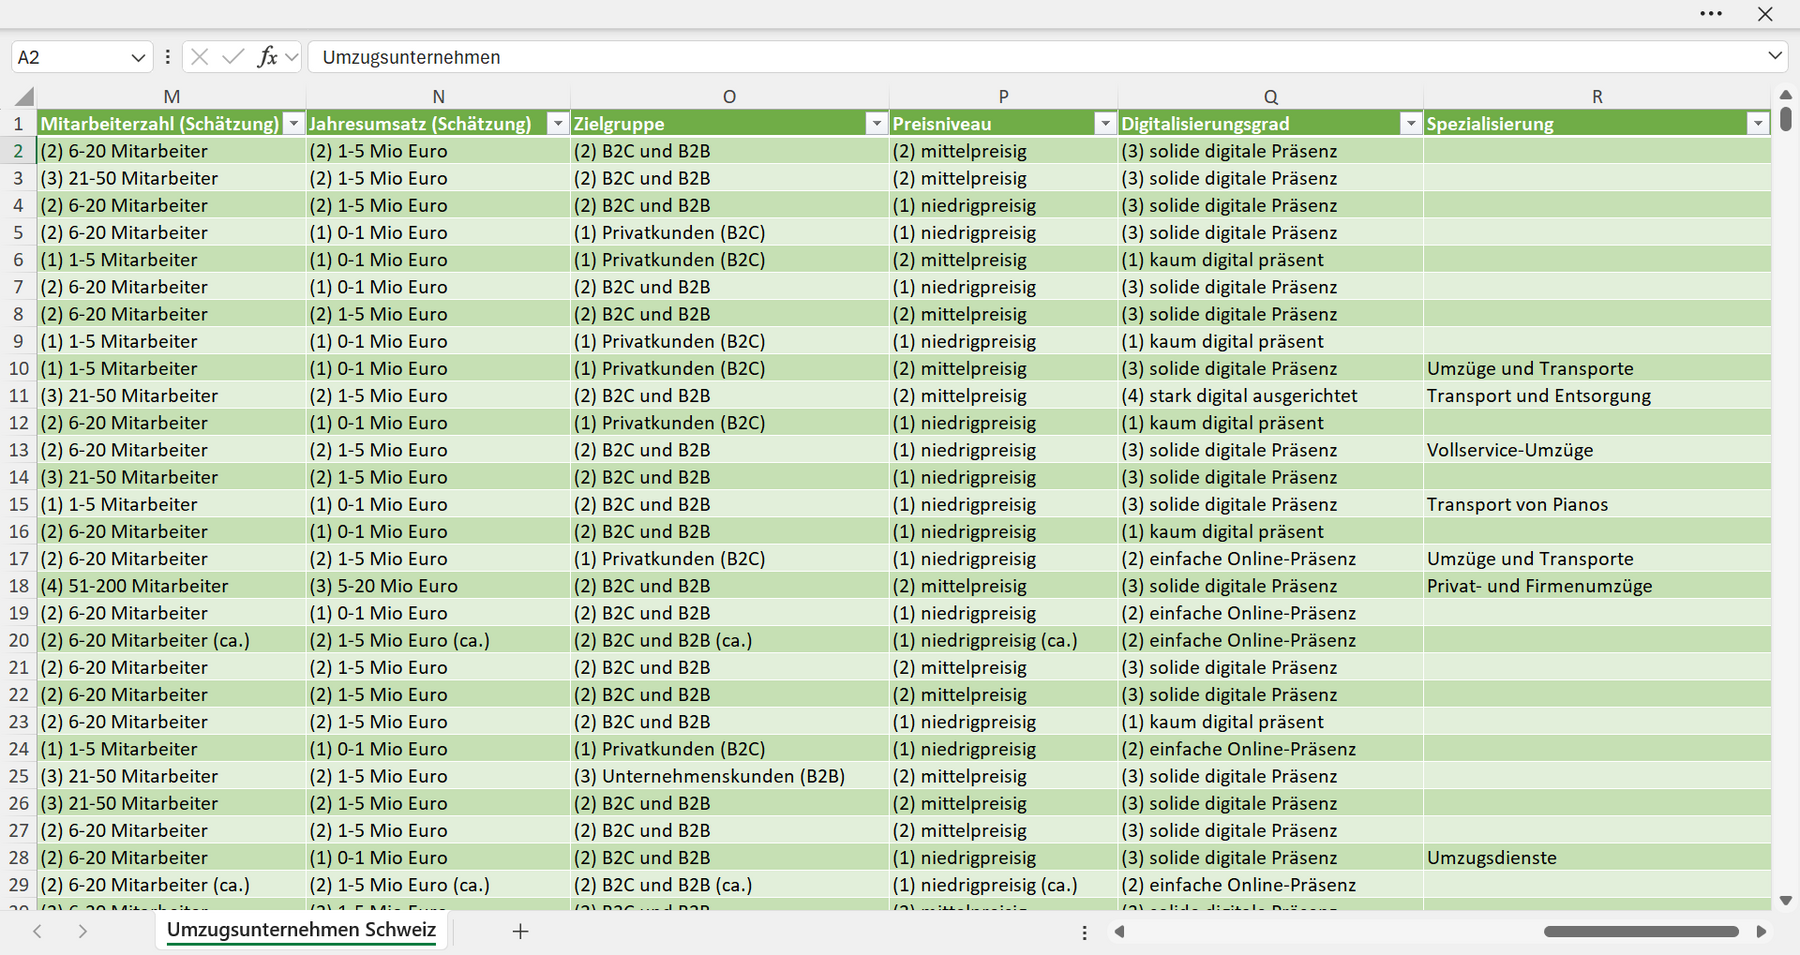Select '(3) 21-50 Mitarbeiter' in row 3
The height and width of the screenshot is (955, 1800).
172,178
